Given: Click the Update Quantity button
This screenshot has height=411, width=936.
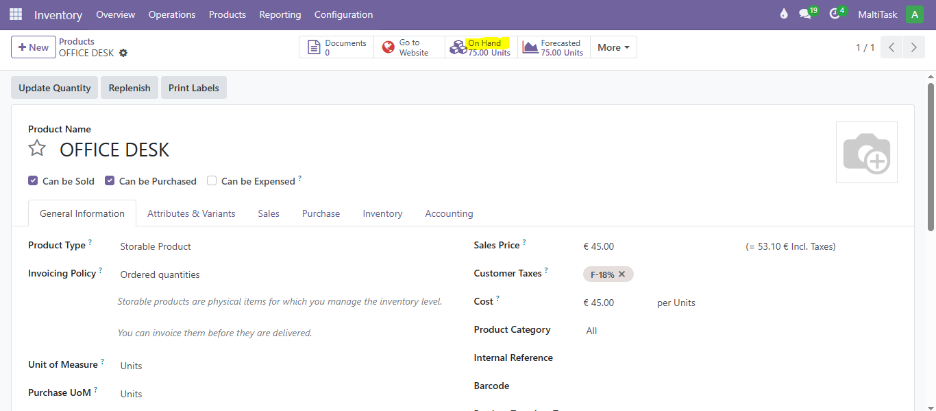Looking at the screenshot, I should click(x=55, y=88).
